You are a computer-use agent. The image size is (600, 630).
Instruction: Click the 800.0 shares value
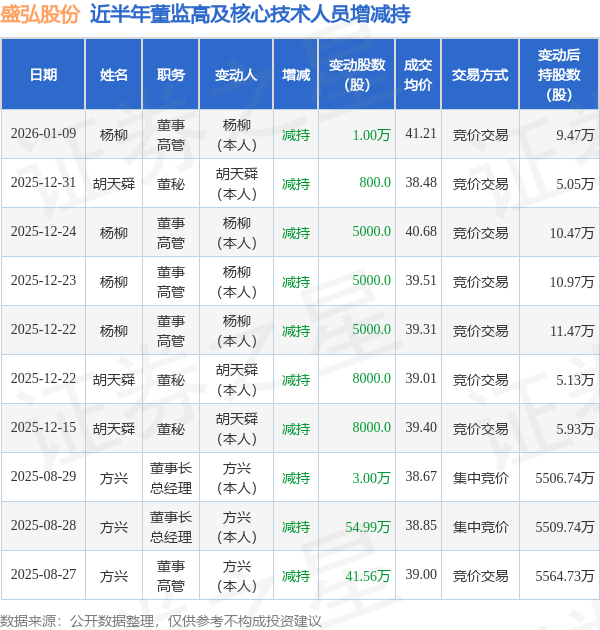coord(375,182)
